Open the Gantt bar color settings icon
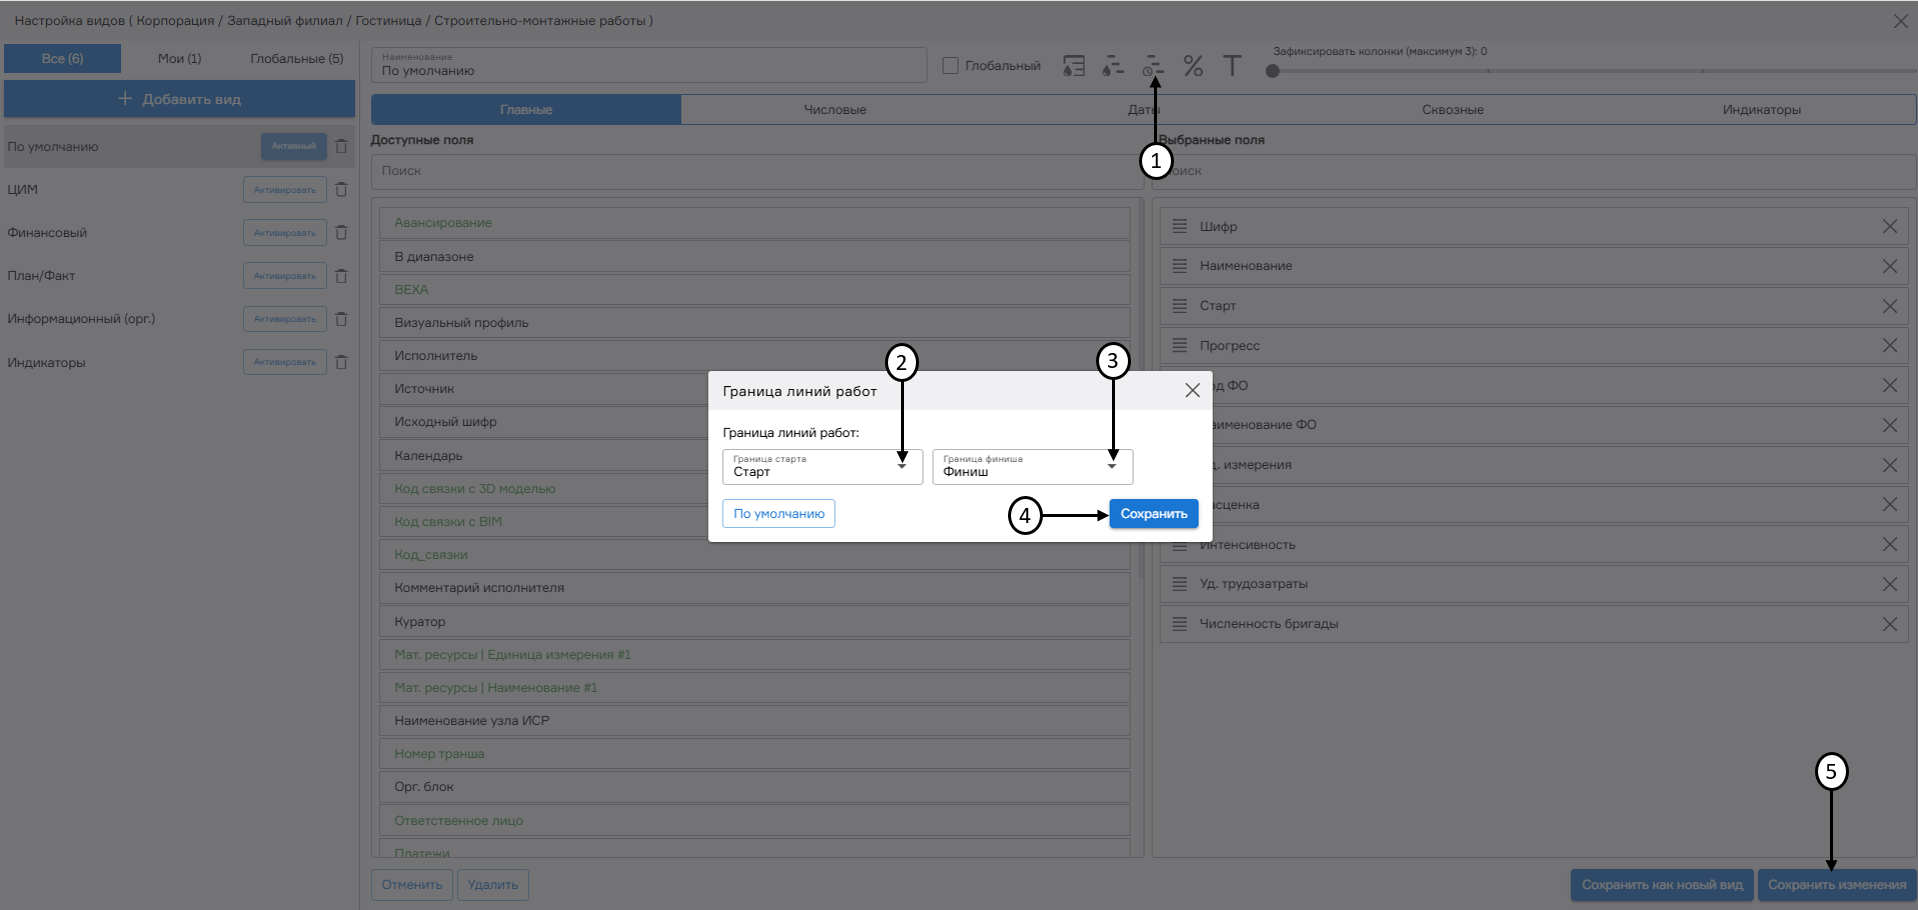Viewport: 1918px width, 910px height. point(1113,66)
